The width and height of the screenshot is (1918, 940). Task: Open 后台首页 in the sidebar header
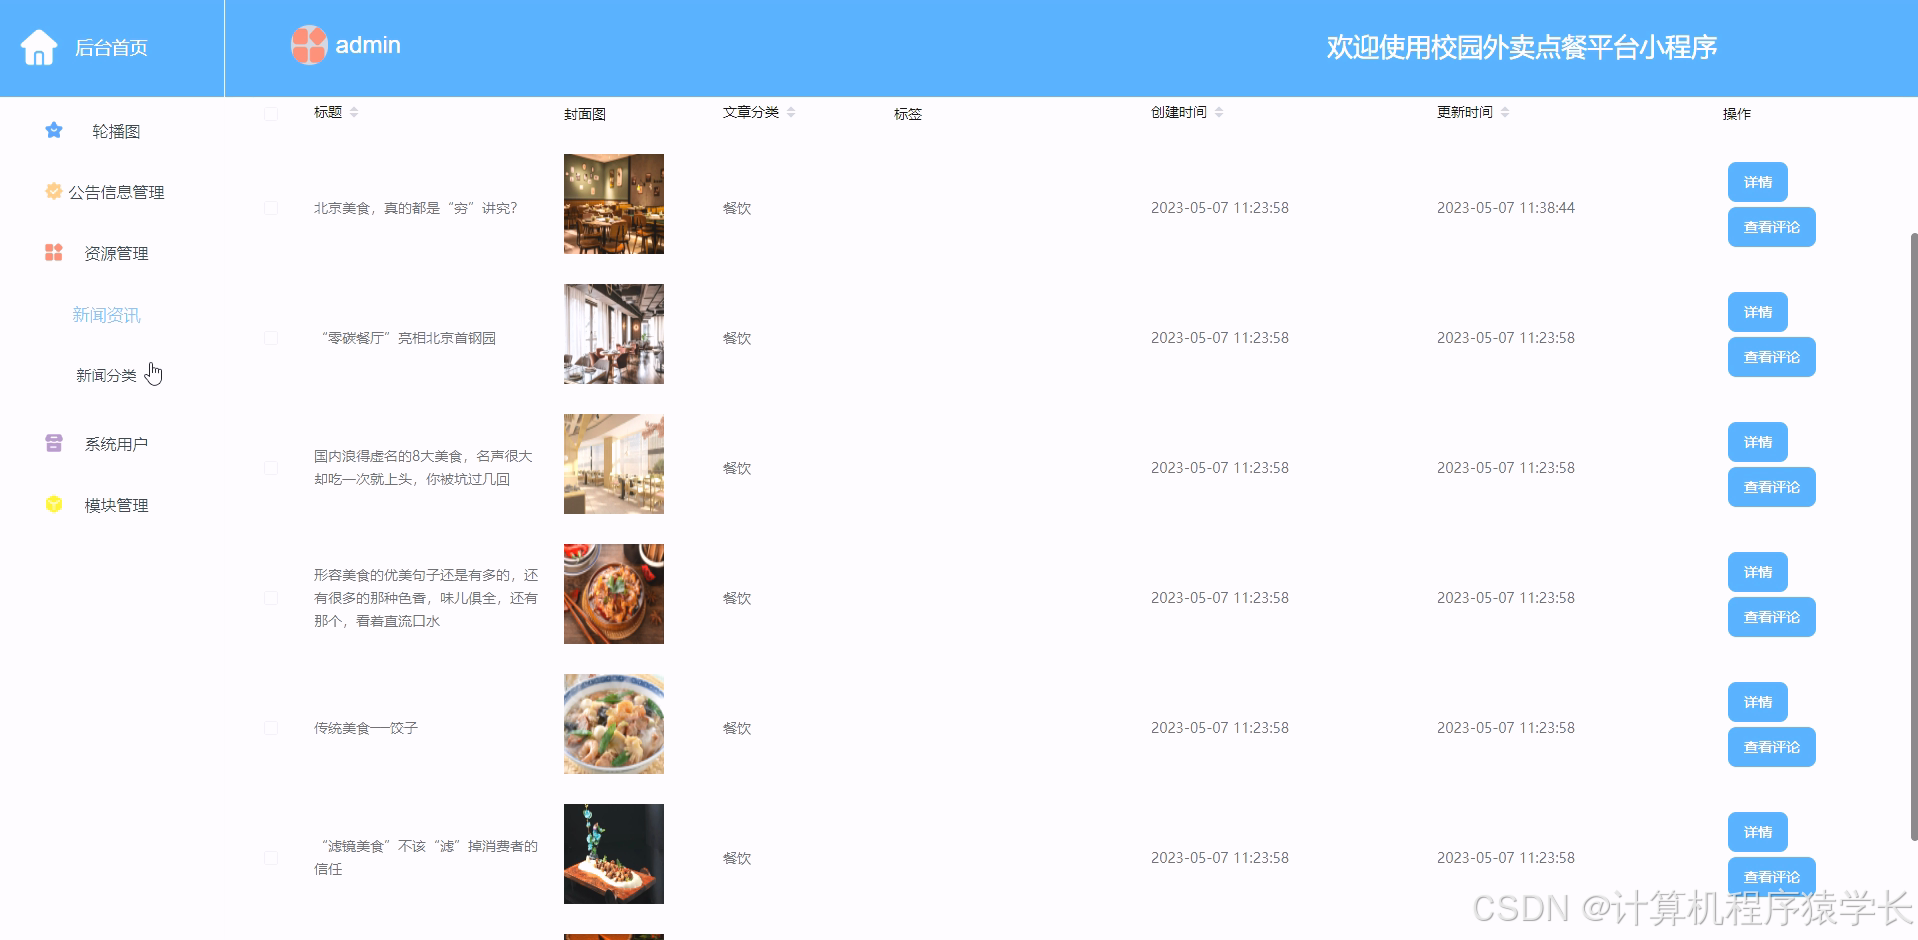pos(111,48)
